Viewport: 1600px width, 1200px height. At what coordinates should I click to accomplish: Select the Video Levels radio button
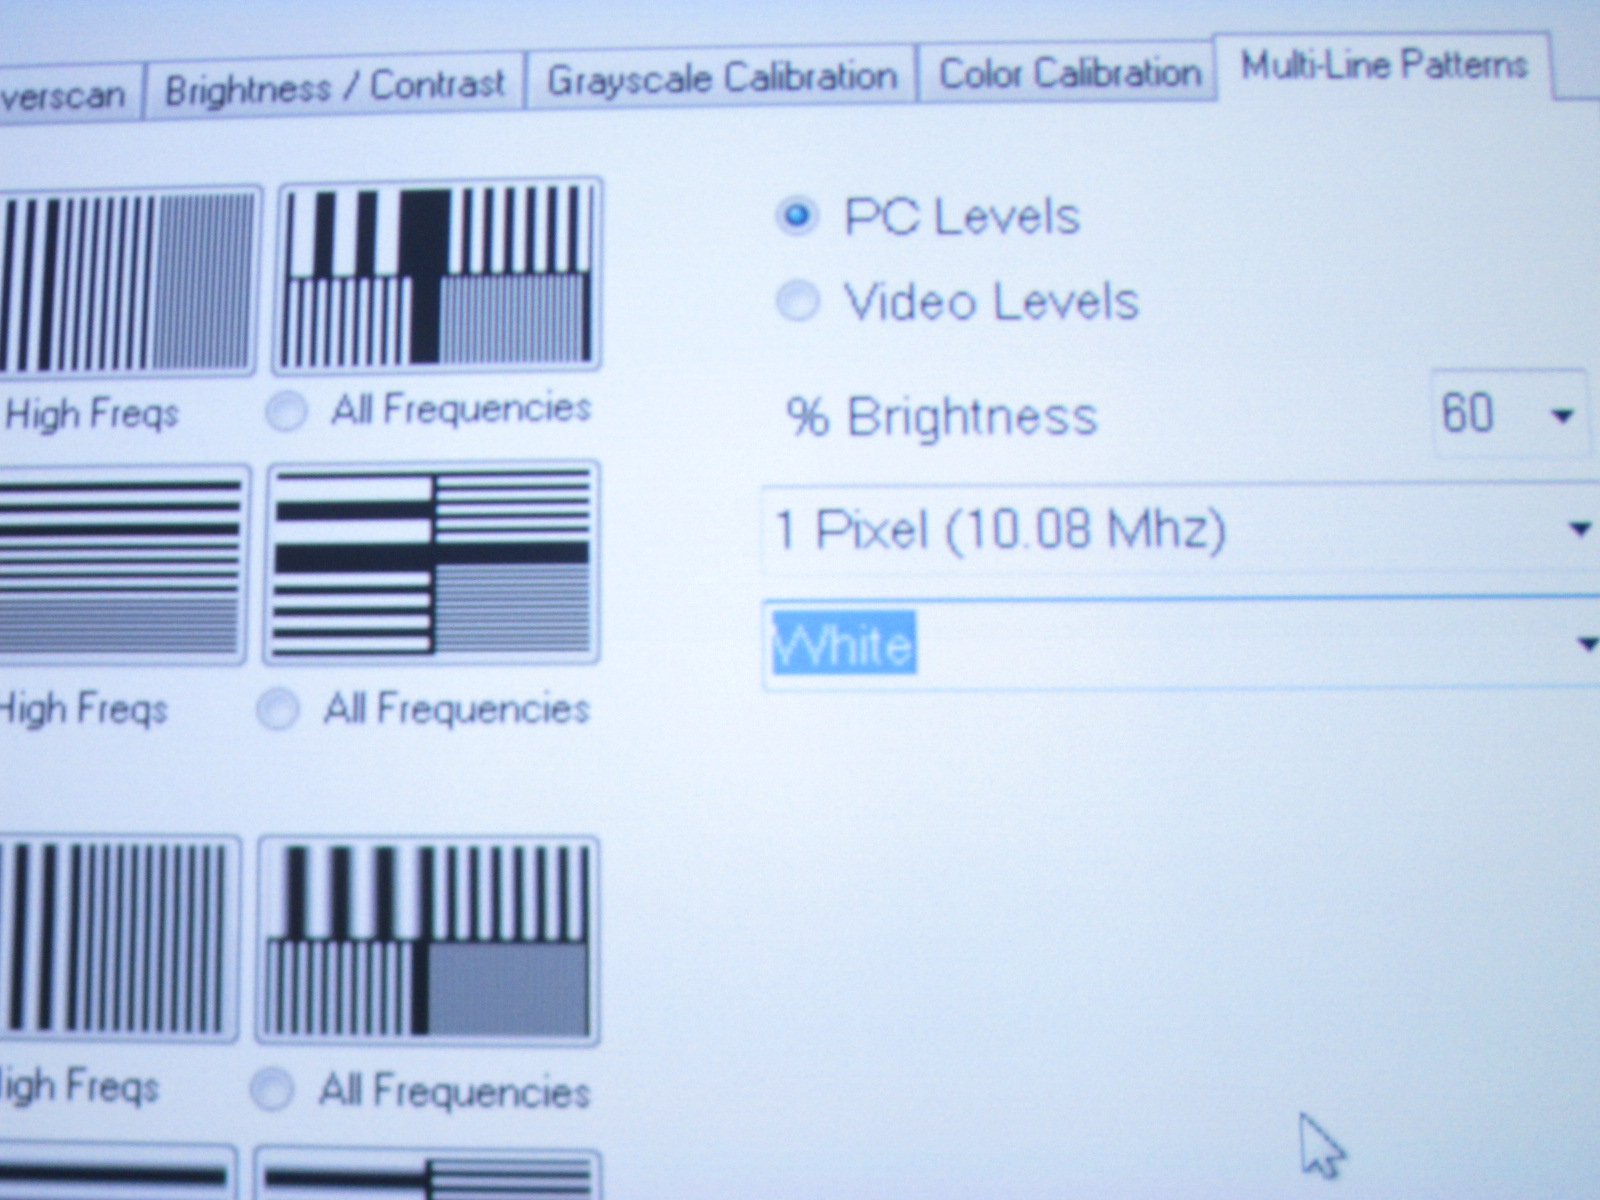coord(797,301)
